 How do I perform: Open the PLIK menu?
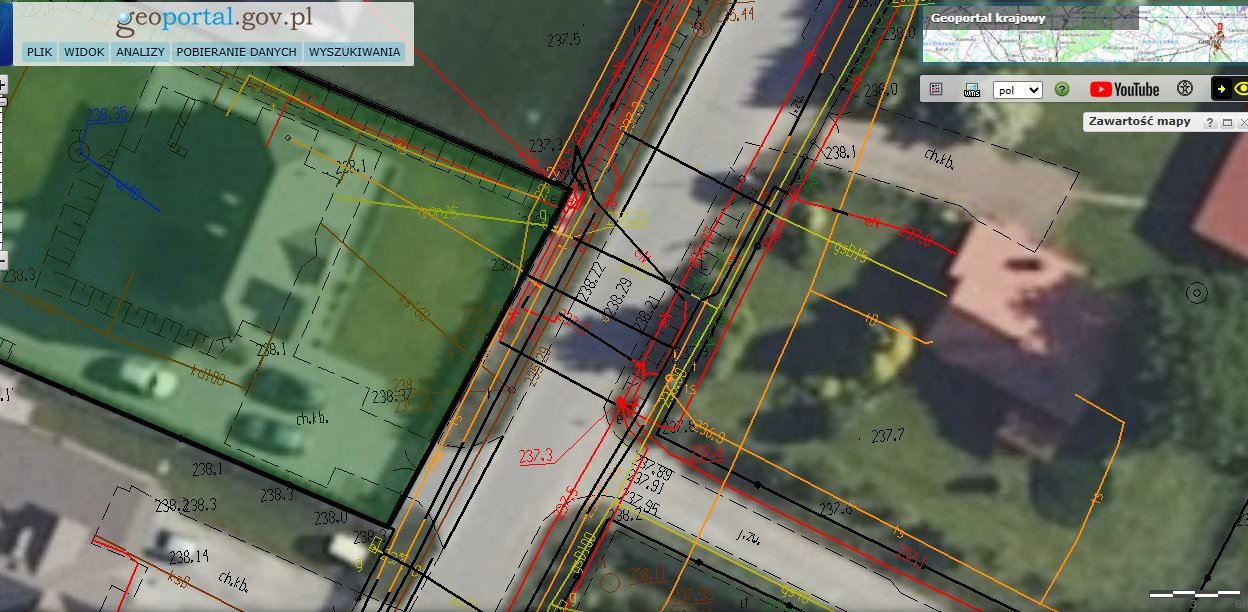tap(40, 52)
